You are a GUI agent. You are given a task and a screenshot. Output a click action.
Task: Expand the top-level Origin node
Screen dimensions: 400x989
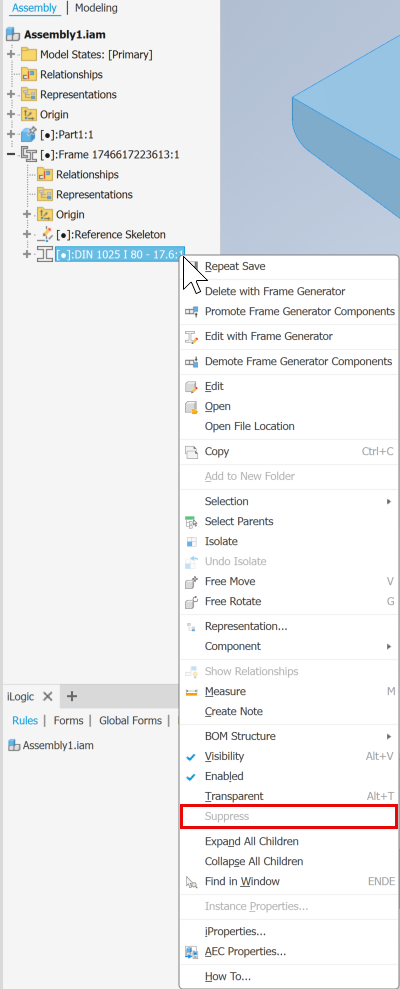pos(11,115)
